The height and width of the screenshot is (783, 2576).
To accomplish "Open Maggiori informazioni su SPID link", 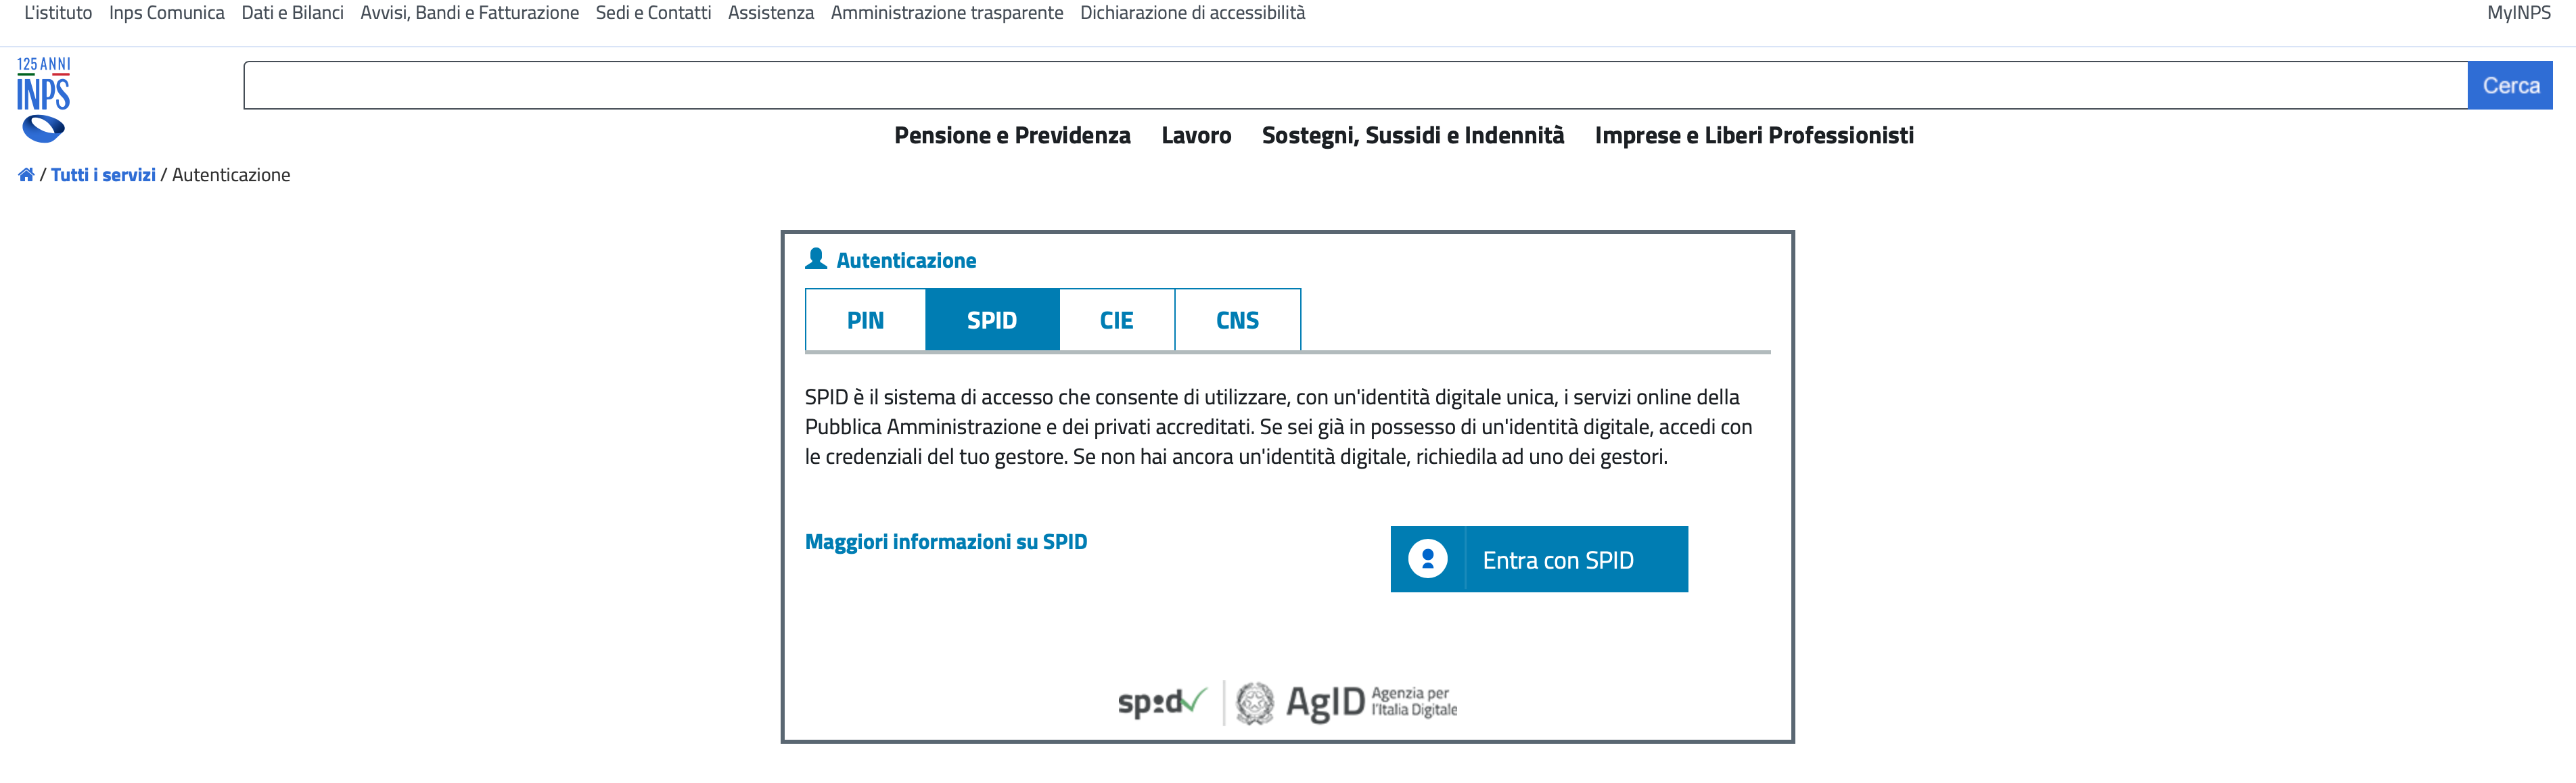I will 946,542.
